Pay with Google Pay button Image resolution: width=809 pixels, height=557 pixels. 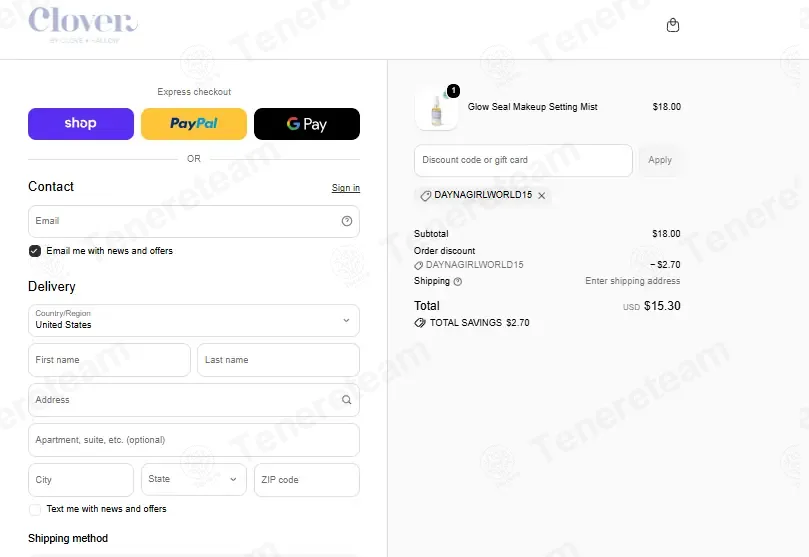point(307,124)
